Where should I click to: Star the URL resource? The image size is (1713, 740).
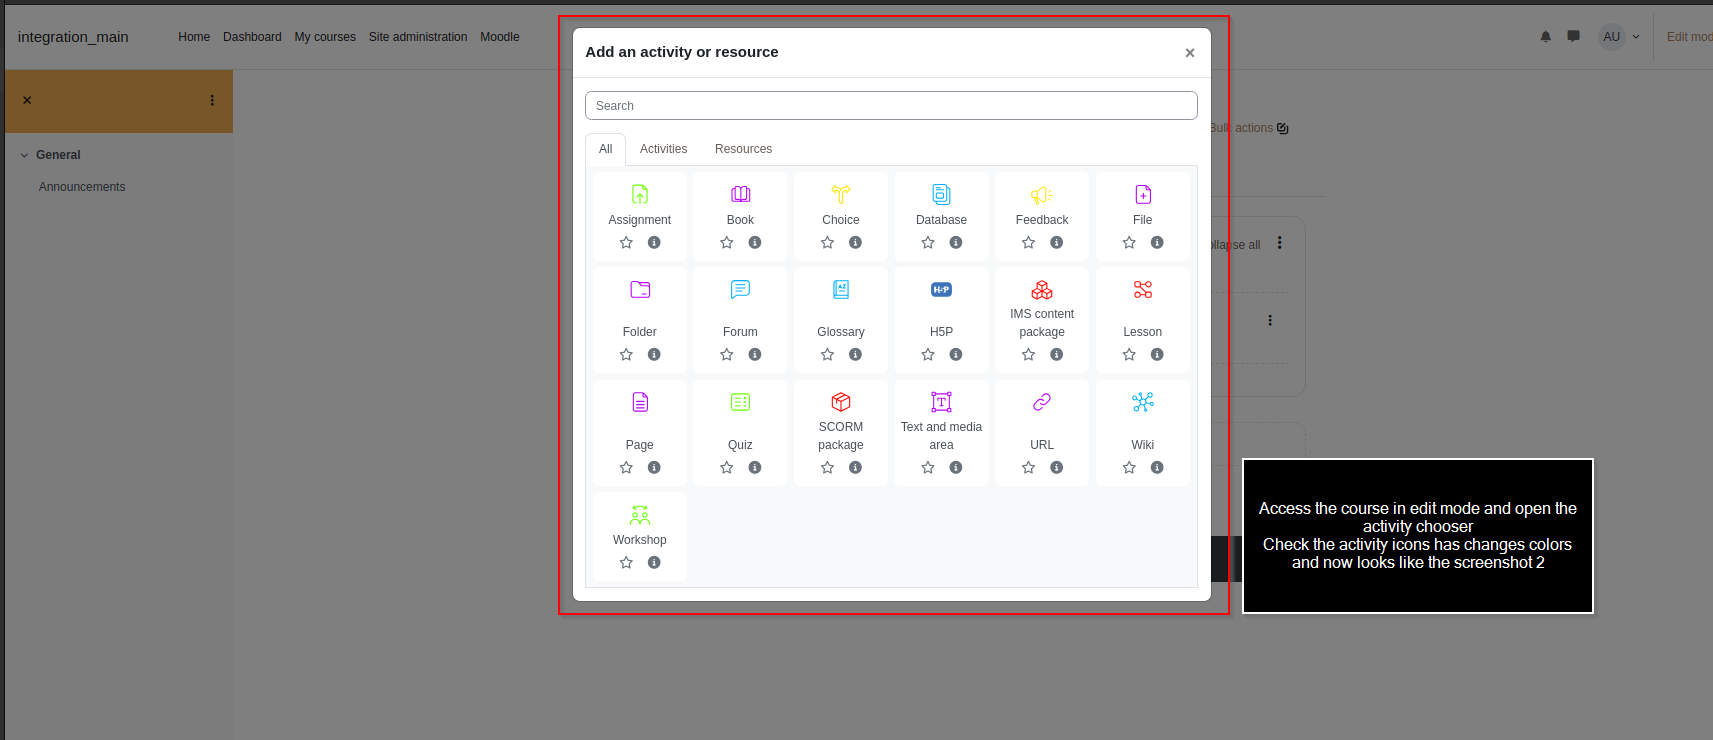pos(1028,468)
